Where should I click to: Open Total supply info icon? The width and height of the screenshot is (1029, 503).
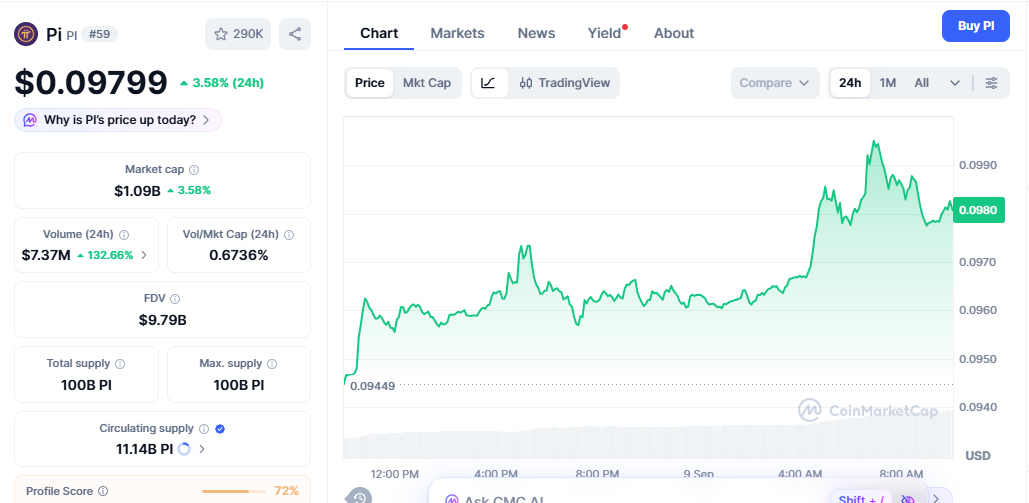point(120,363)
